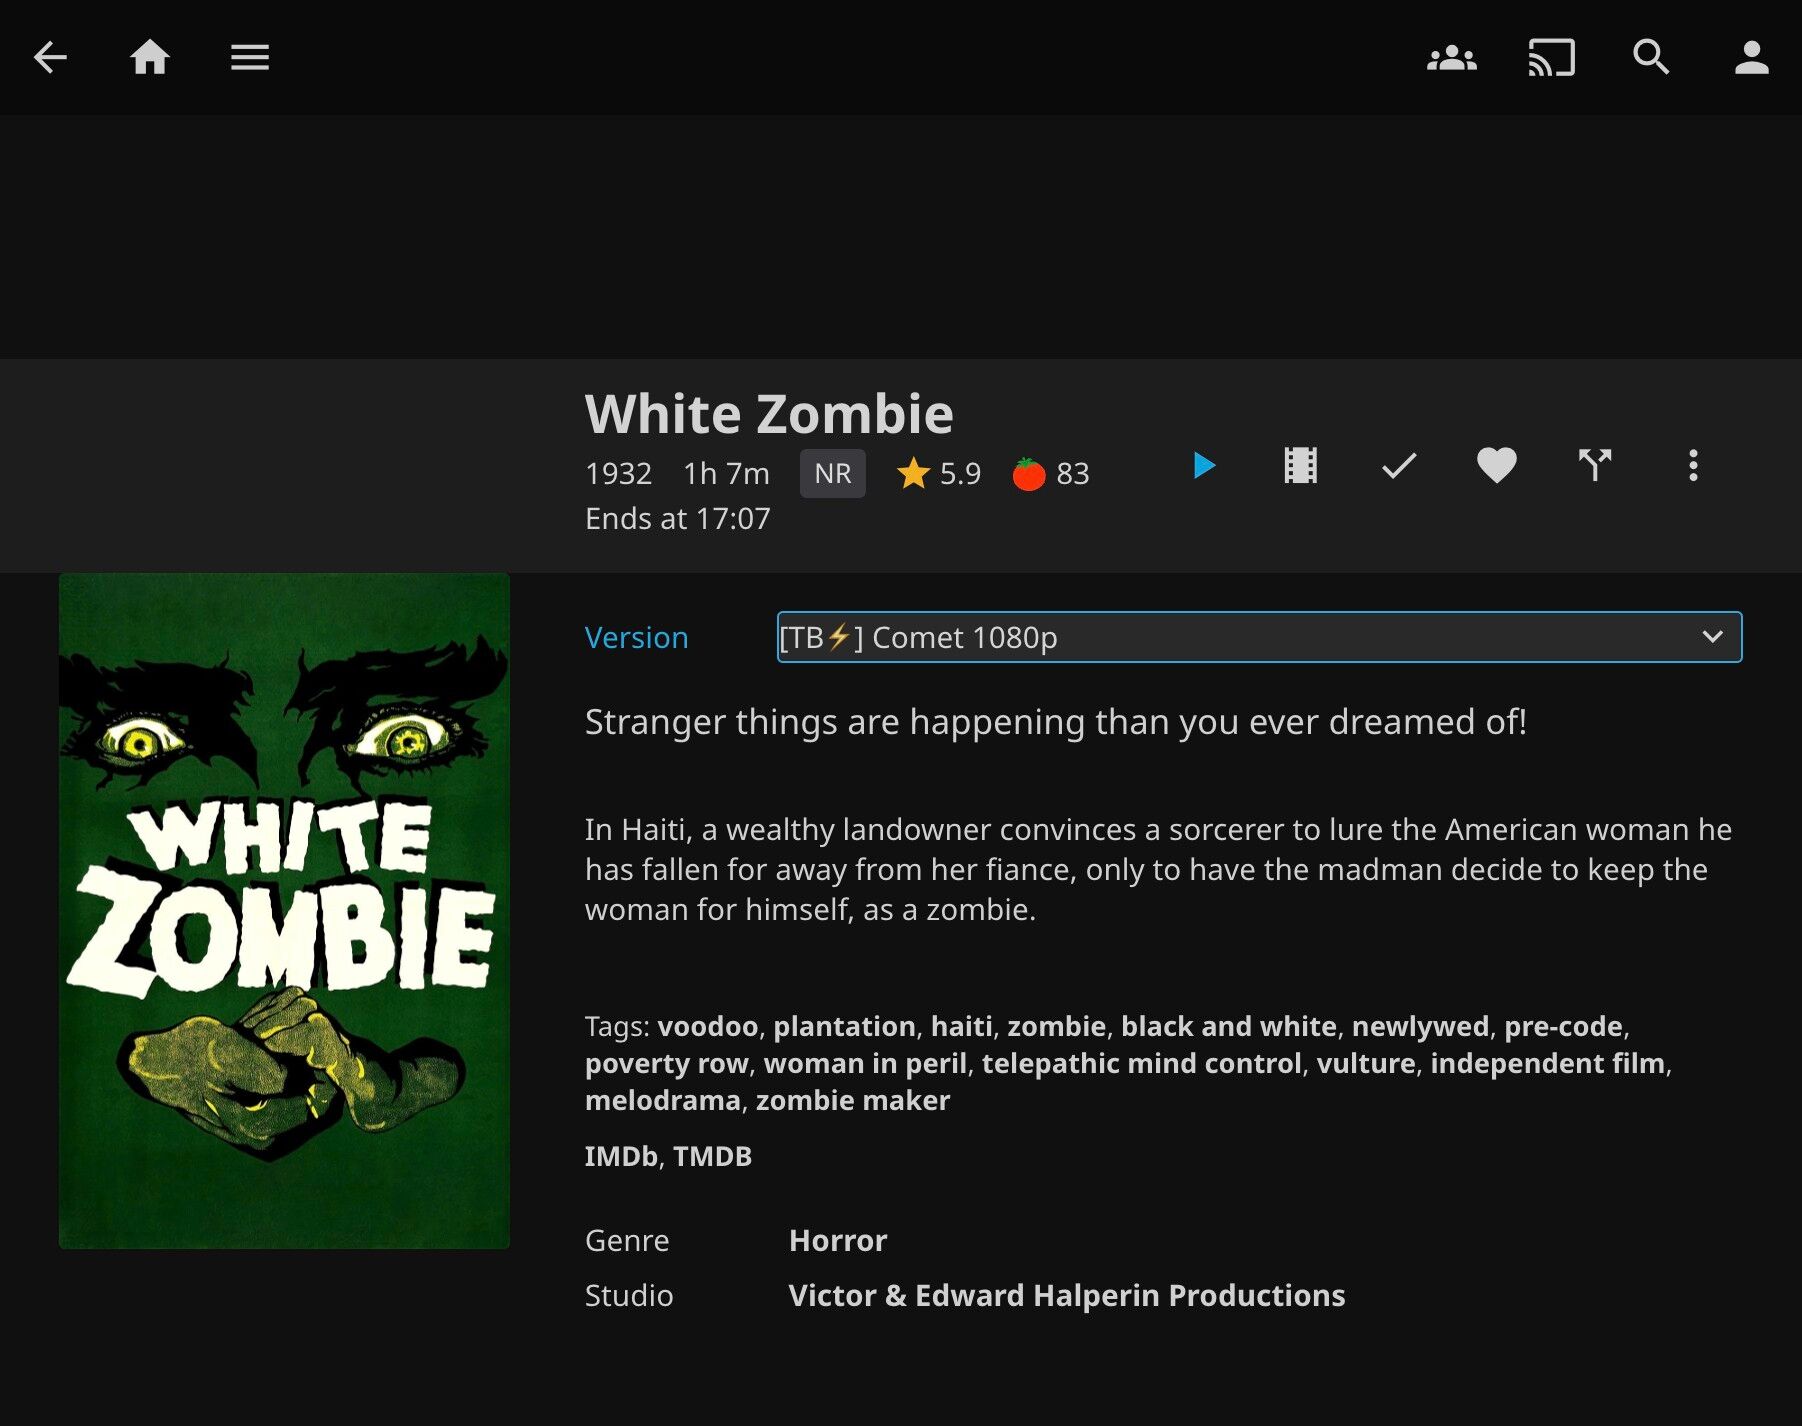Open the haiti tag

962,1026
